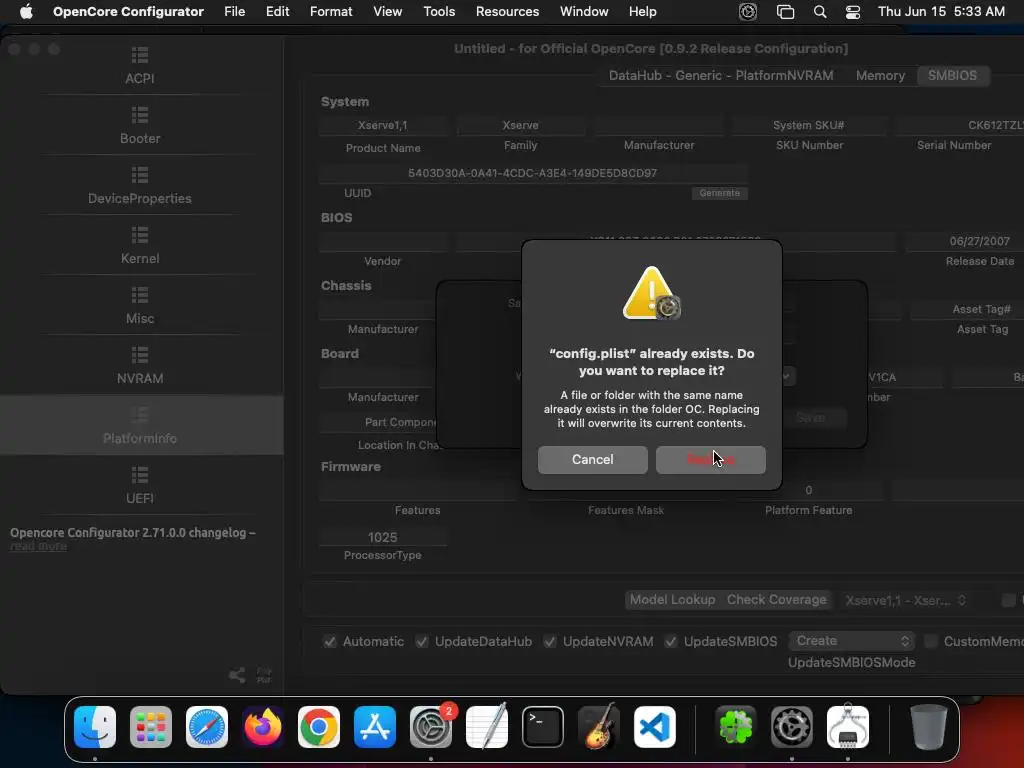Open the green clover app in Dock

coord(736,727)
